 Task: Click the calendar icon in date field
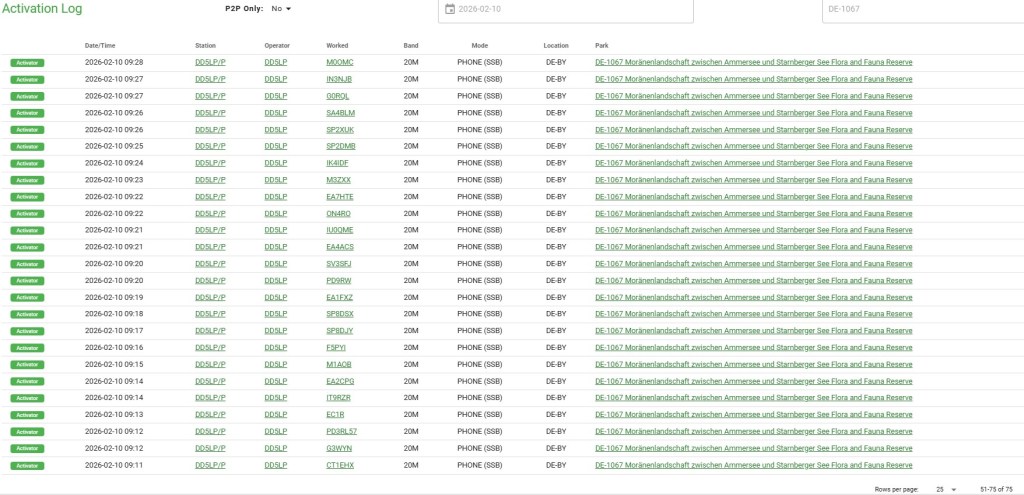coord(449,9)
